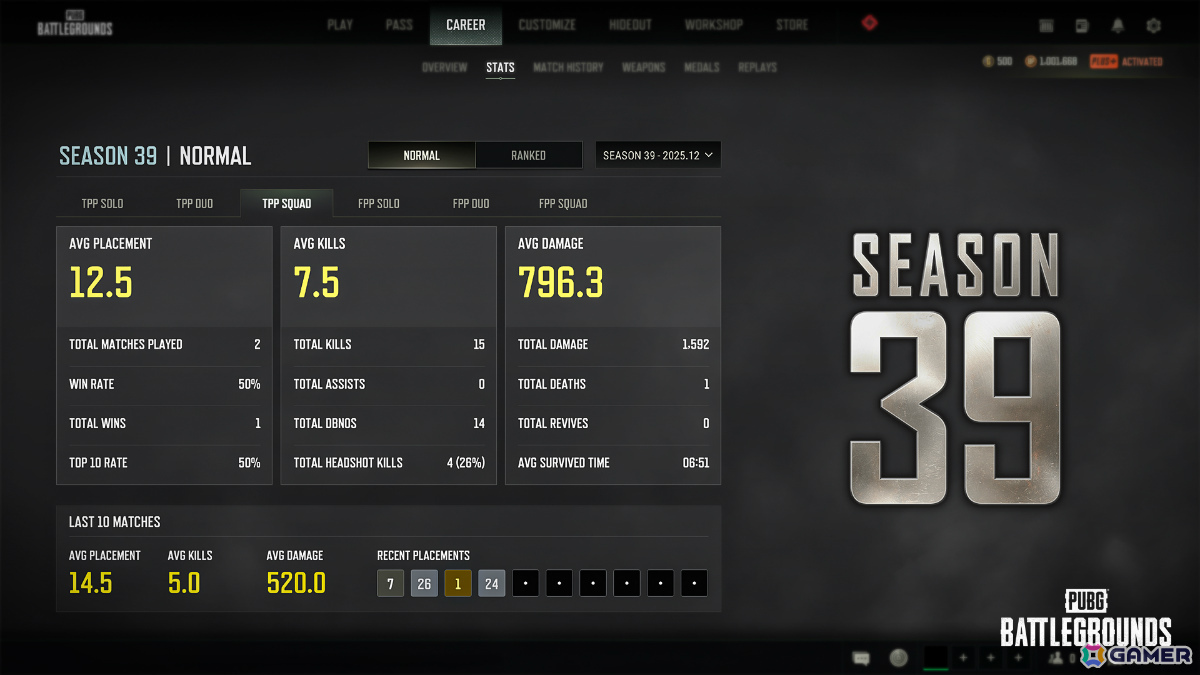Click the red esports diamond icon
This screenshot has width=1200, height=675.
869,24
